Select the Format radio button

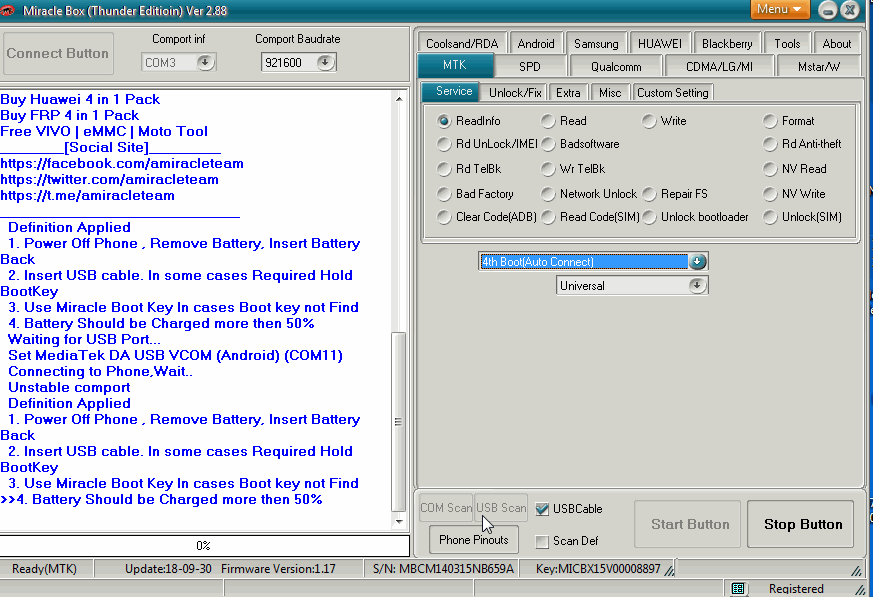pyautogui.click(x=770, y=121)
